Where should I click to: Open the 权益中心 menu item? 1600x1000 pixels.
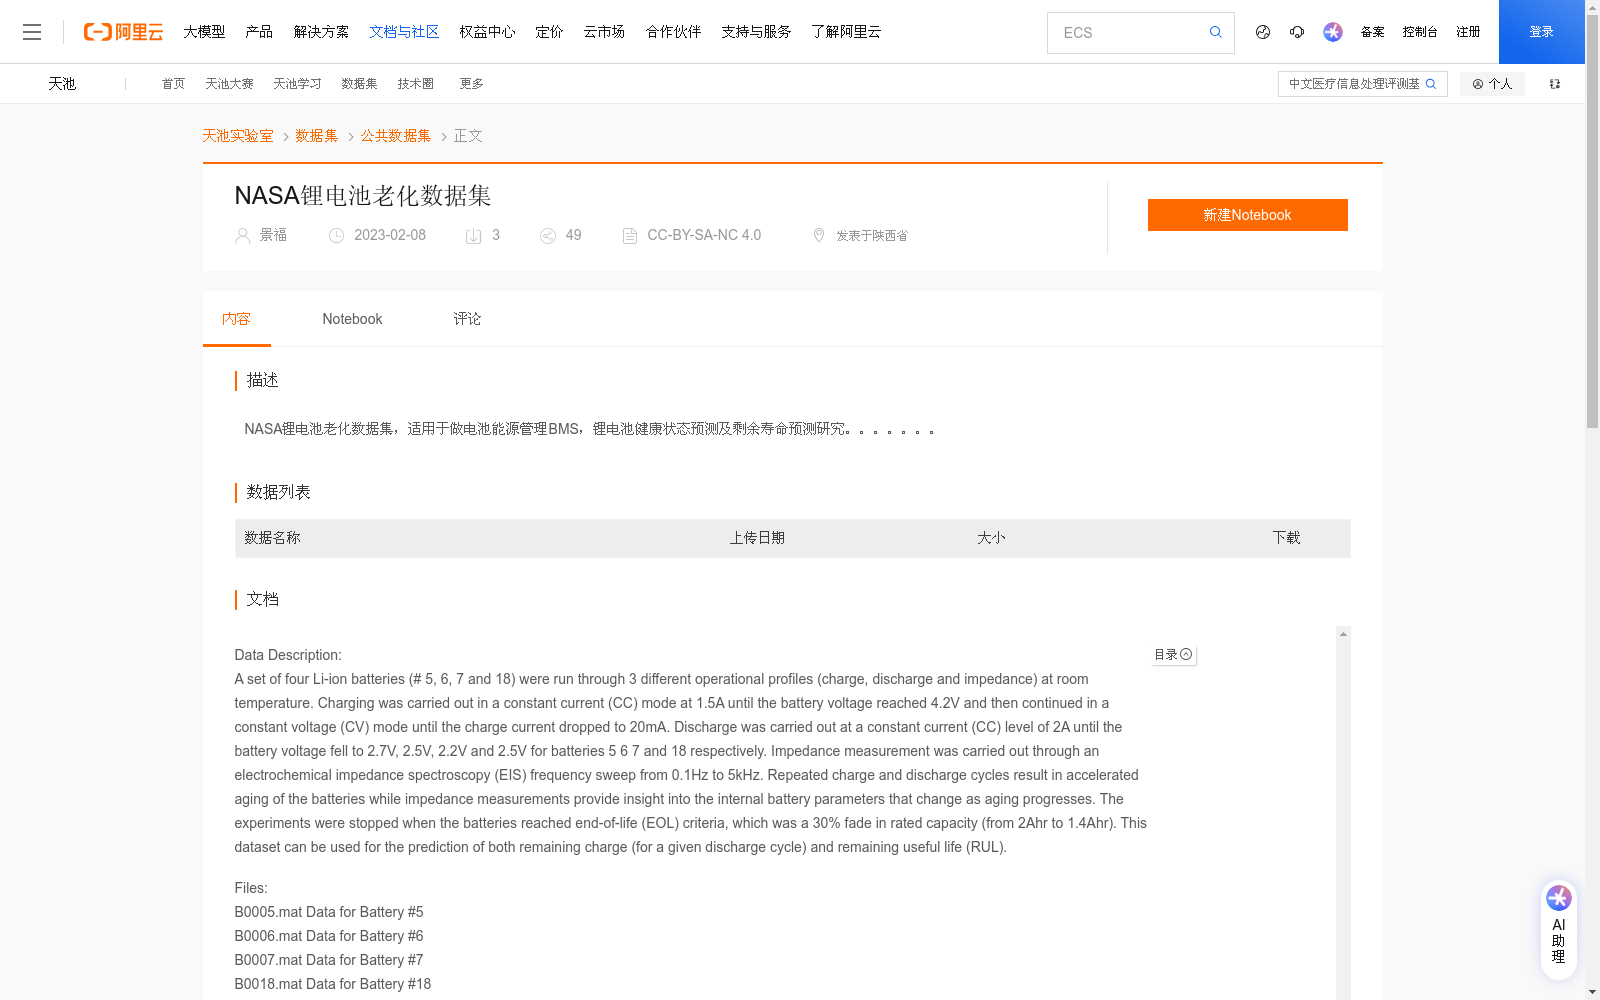click(x=487, y=32)
